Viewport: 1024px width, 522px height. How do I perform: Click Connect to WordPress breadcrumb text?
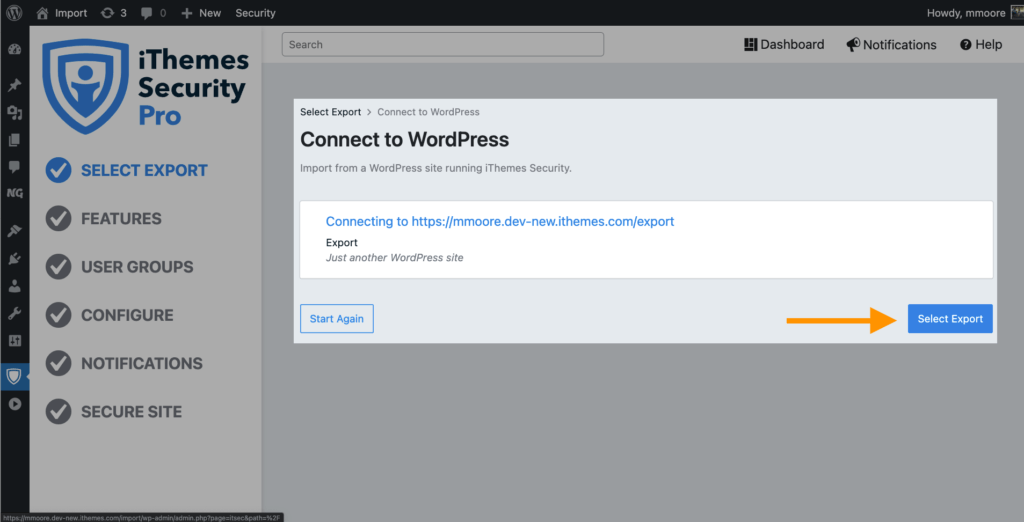click(428, 112)
